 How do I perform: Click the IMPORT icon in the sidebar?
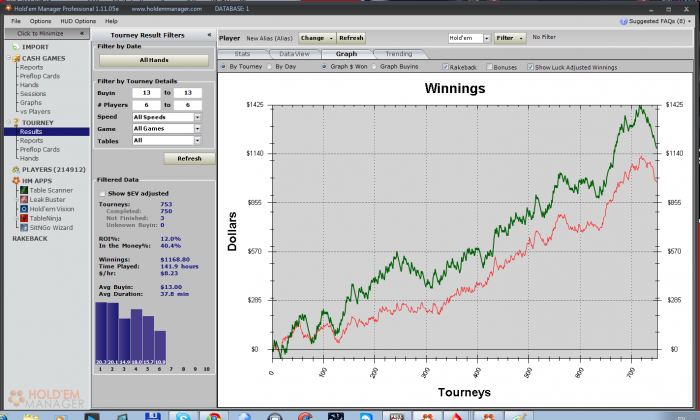click(x=16, y=47)
